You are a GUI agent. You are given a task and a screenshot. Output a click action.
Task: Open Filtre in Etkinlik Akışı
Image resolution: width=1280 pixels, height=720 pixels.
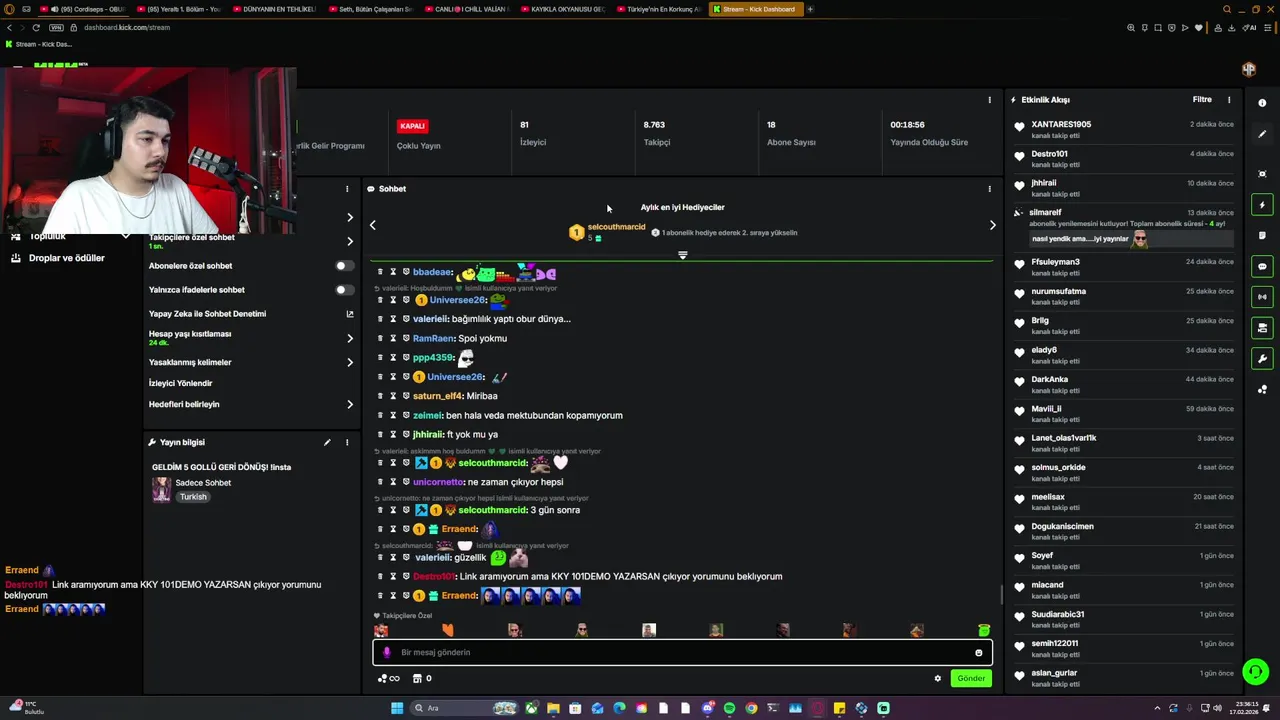click(1202, 100)
